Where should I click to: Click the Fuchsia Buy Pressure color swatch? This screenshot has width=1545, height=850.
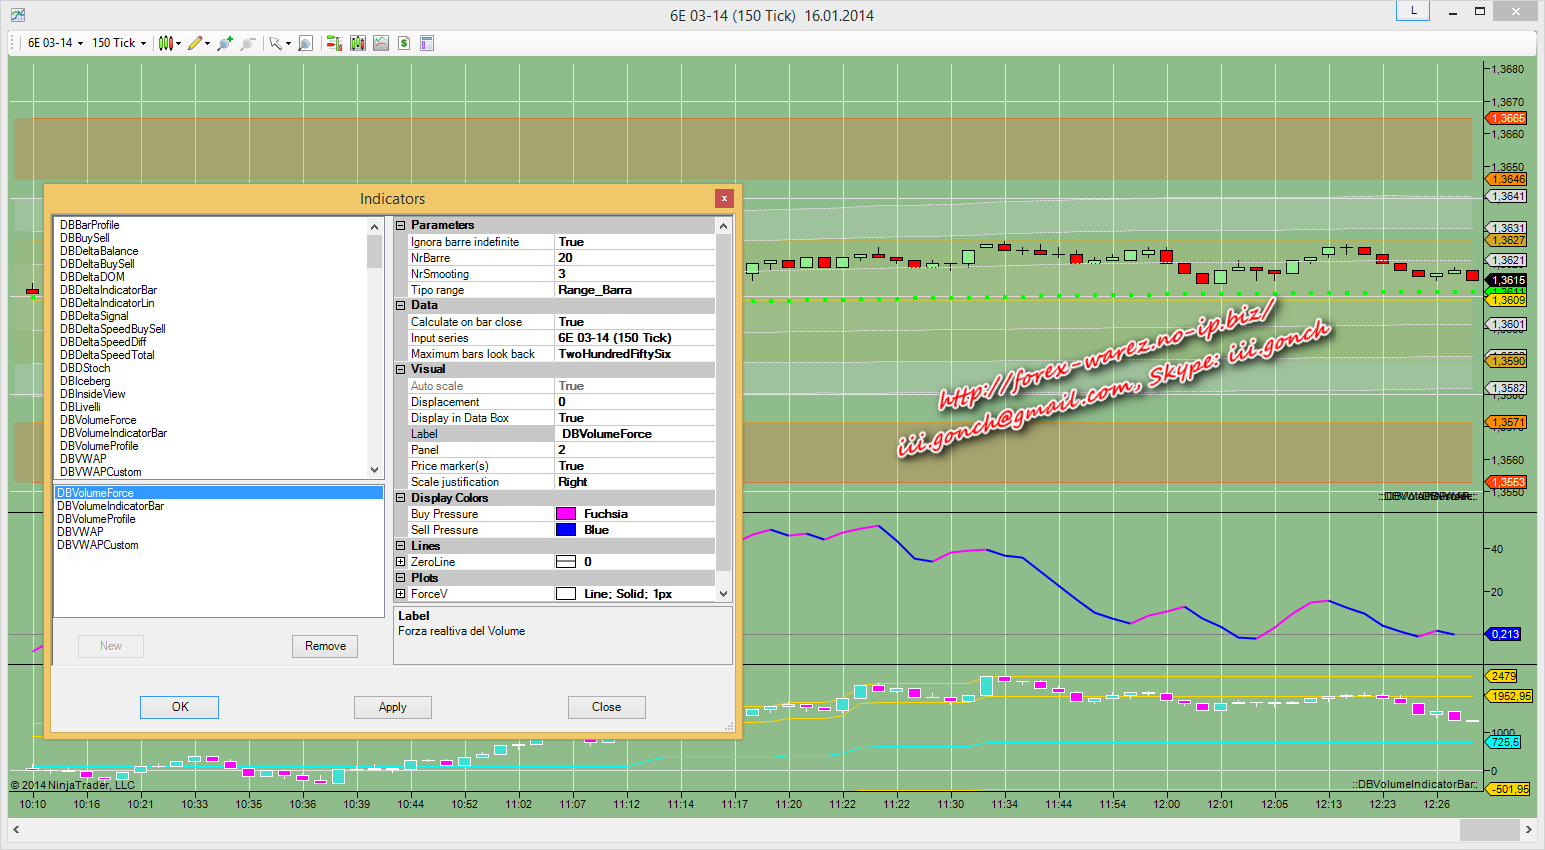566,514
